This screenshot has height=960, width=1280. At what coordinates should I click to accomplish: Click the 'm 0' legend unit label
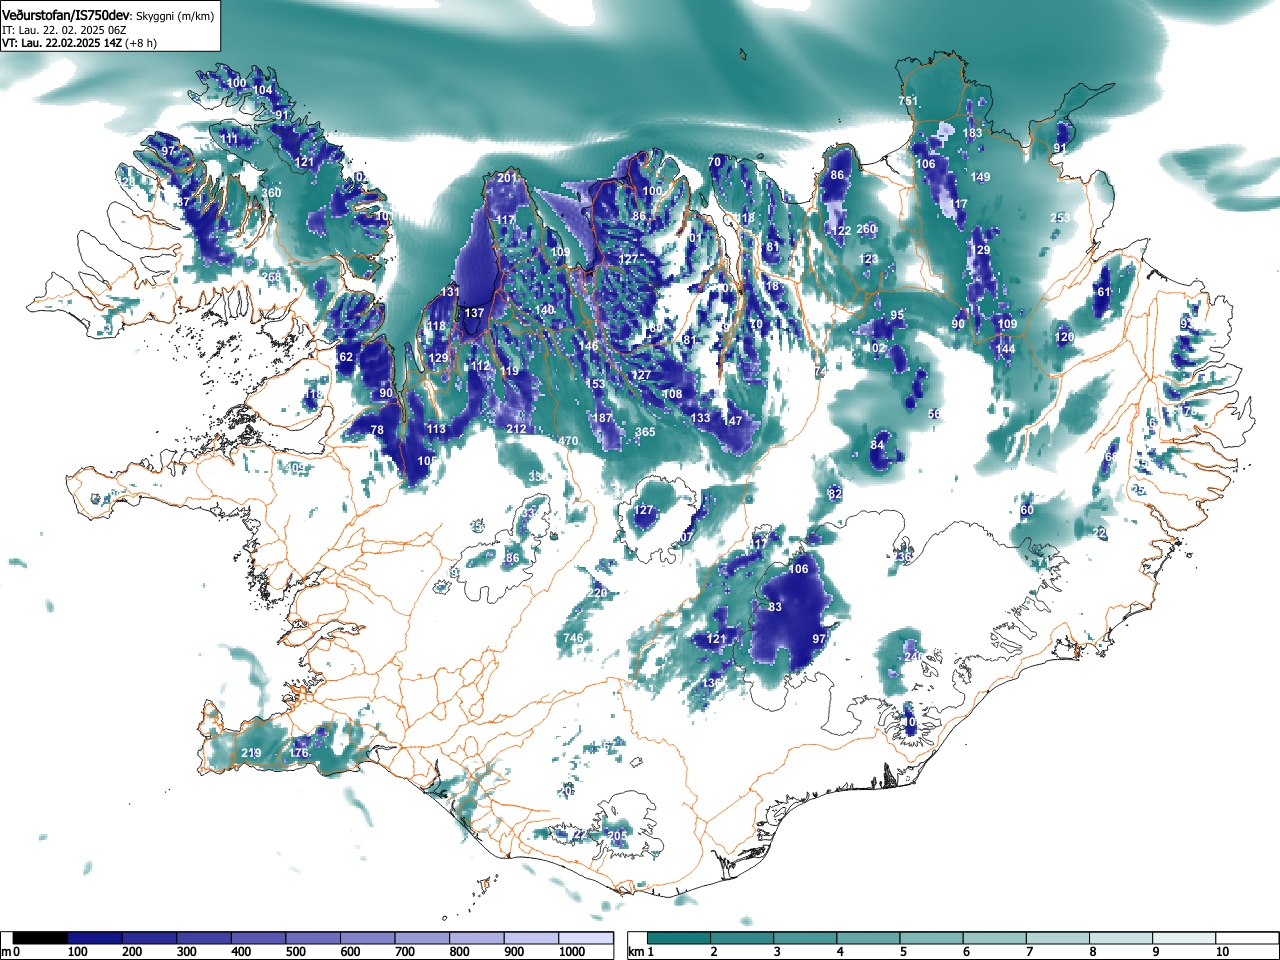(x=10, y=952)
